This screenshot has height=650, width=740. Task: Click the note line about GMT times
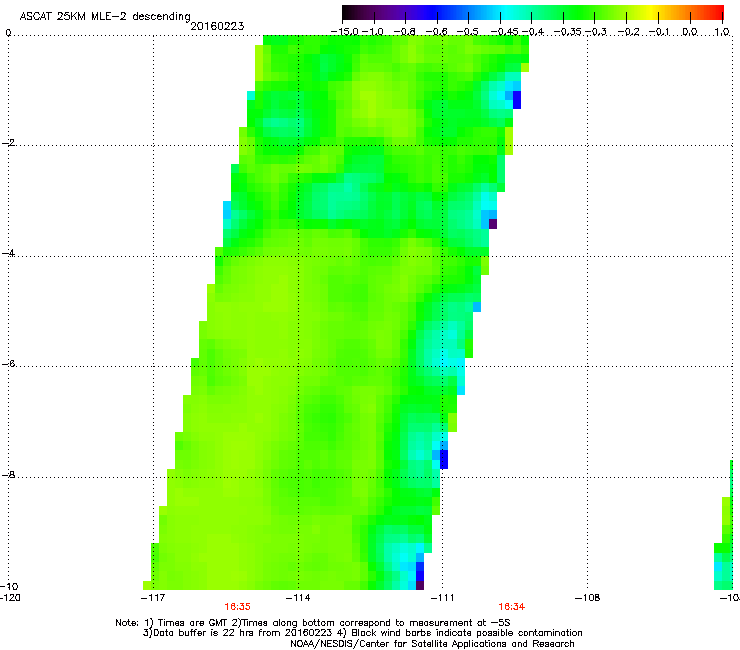pos(313,623)
